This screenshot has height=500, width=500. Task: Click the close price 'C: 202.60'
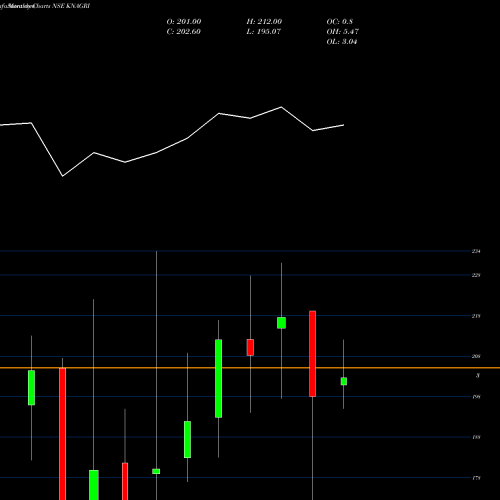[x=183, y=32]
